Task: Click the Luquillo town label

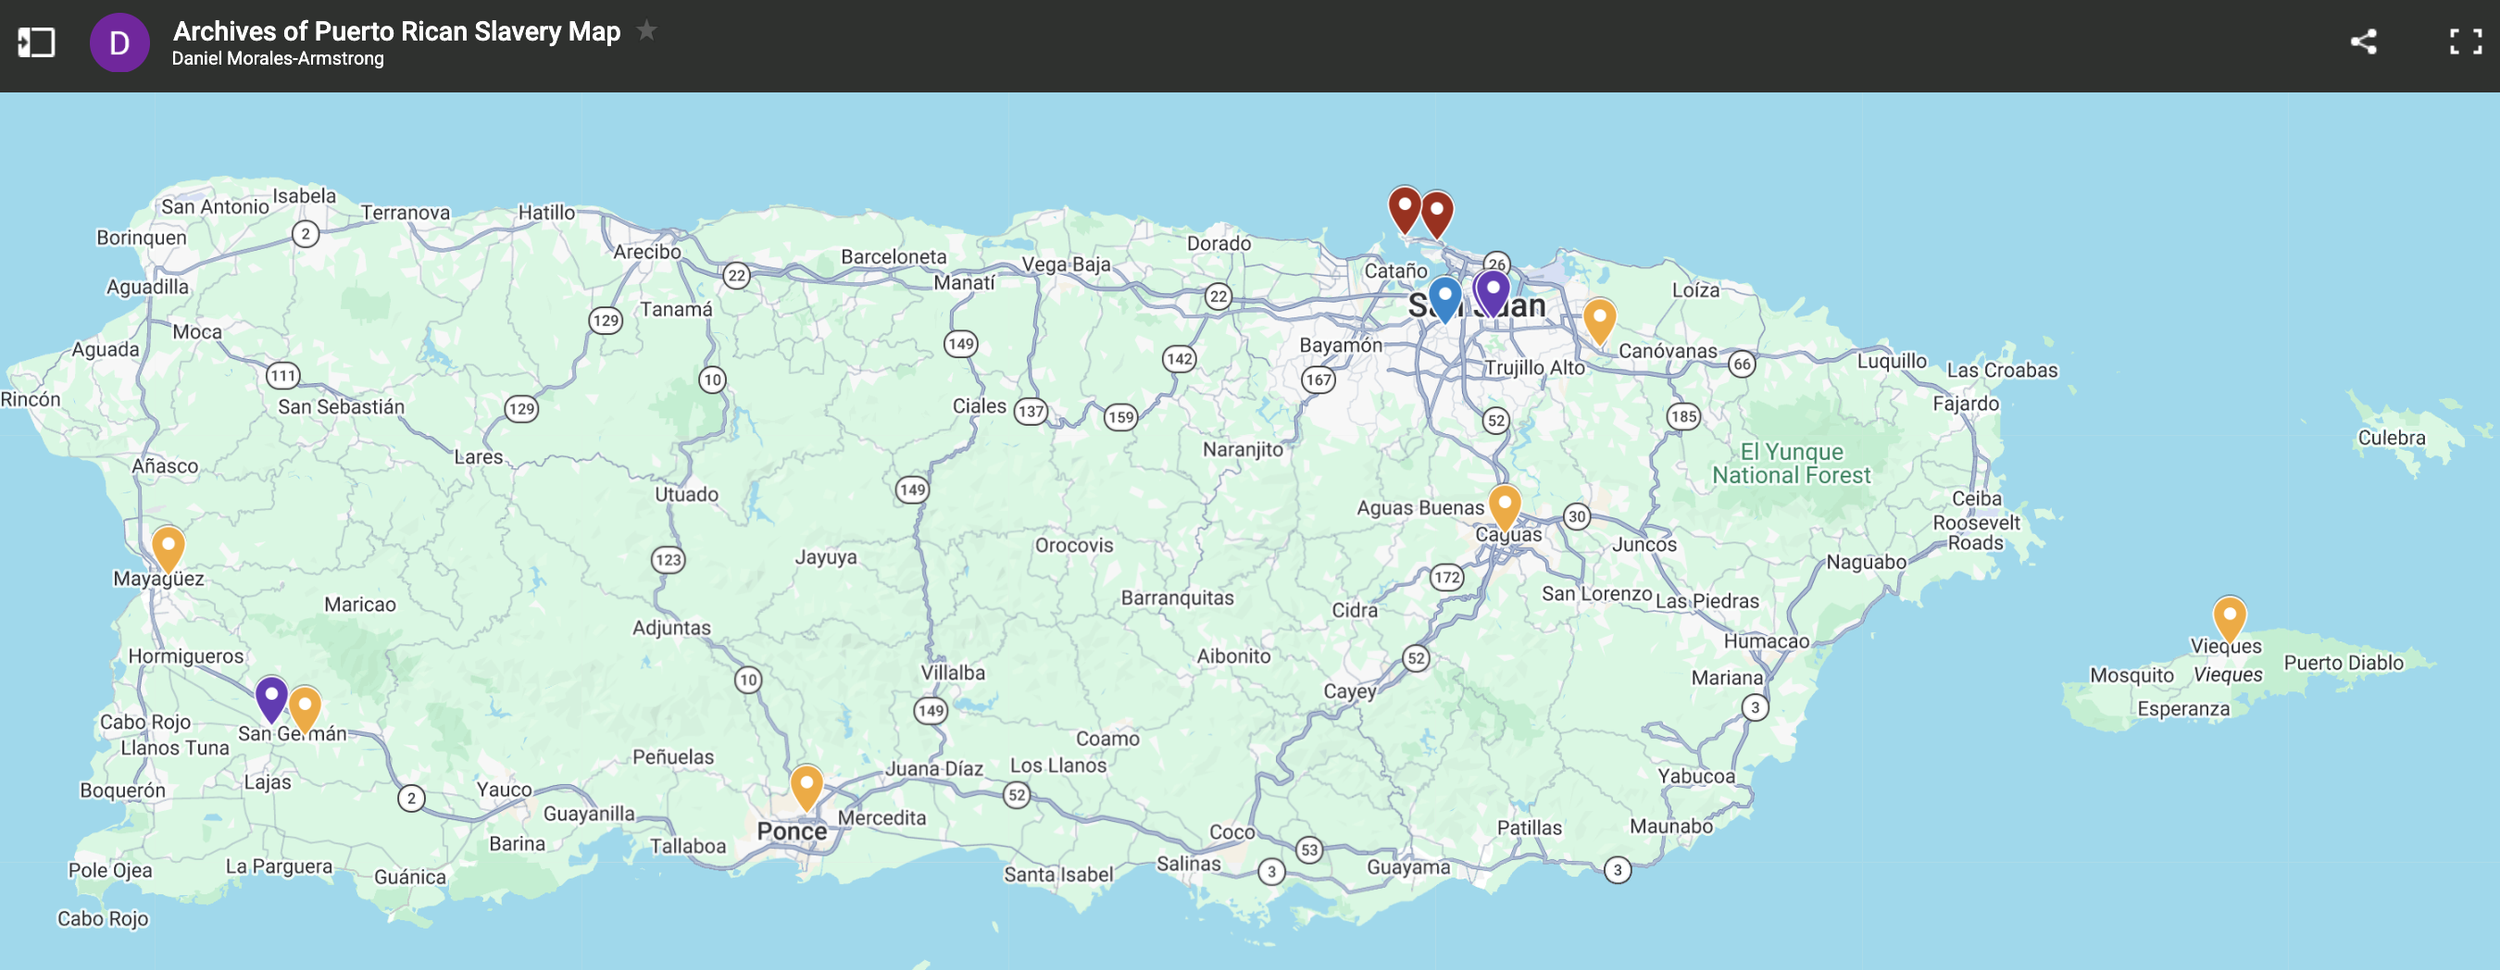Action: (1892, 361)
